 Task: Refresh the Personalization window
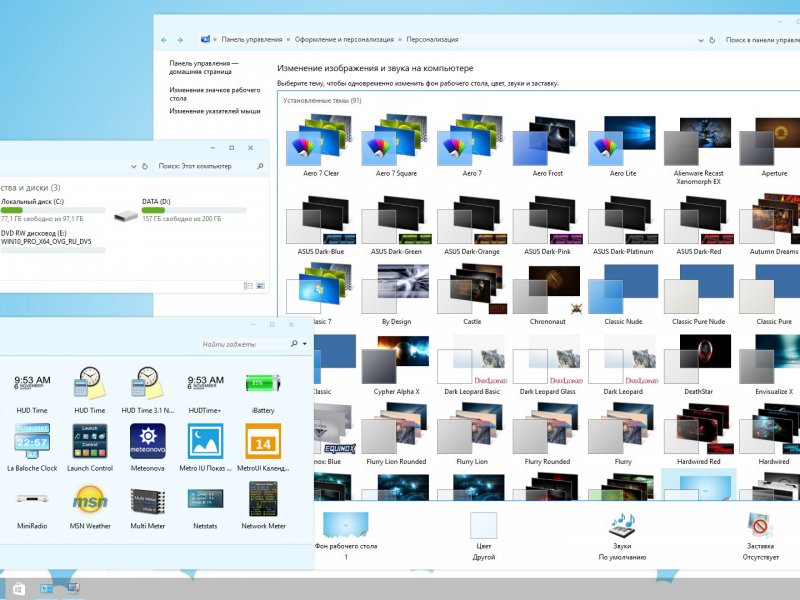(x=712, y=40)
